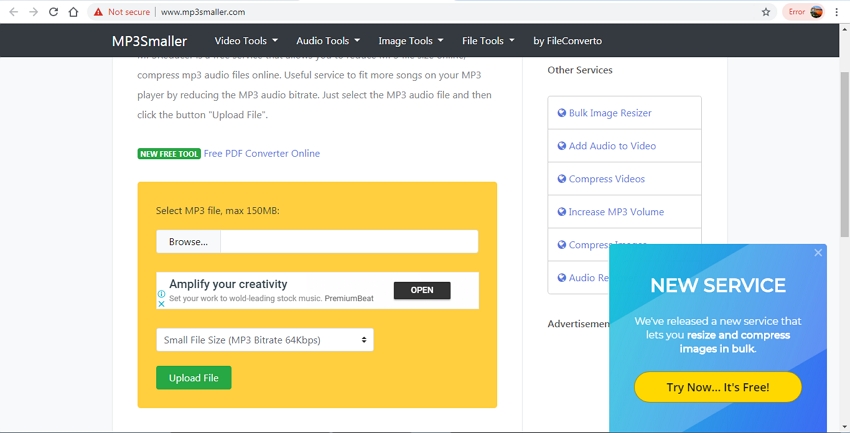Expand the Video Tools dropdown menu
The image size is (850, 433).
[x=247, y=41]
